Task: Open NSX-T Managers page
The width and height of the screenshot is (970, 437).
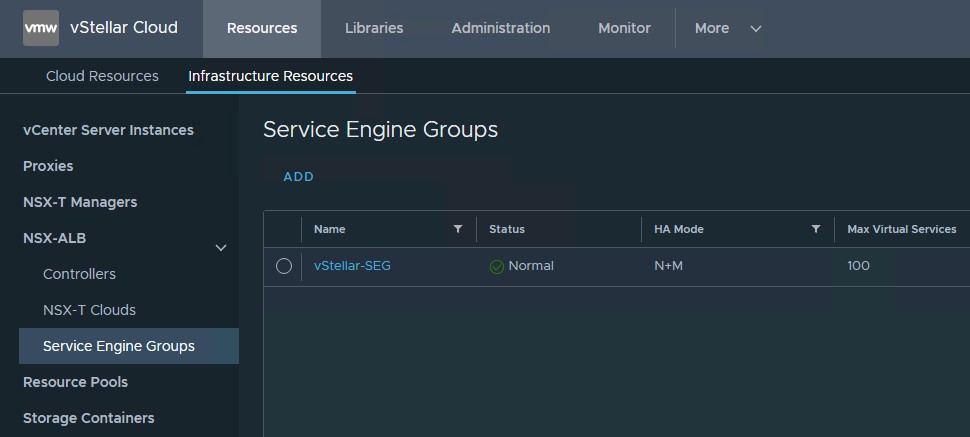Action: pyautogui.click(x=80, y=202)
